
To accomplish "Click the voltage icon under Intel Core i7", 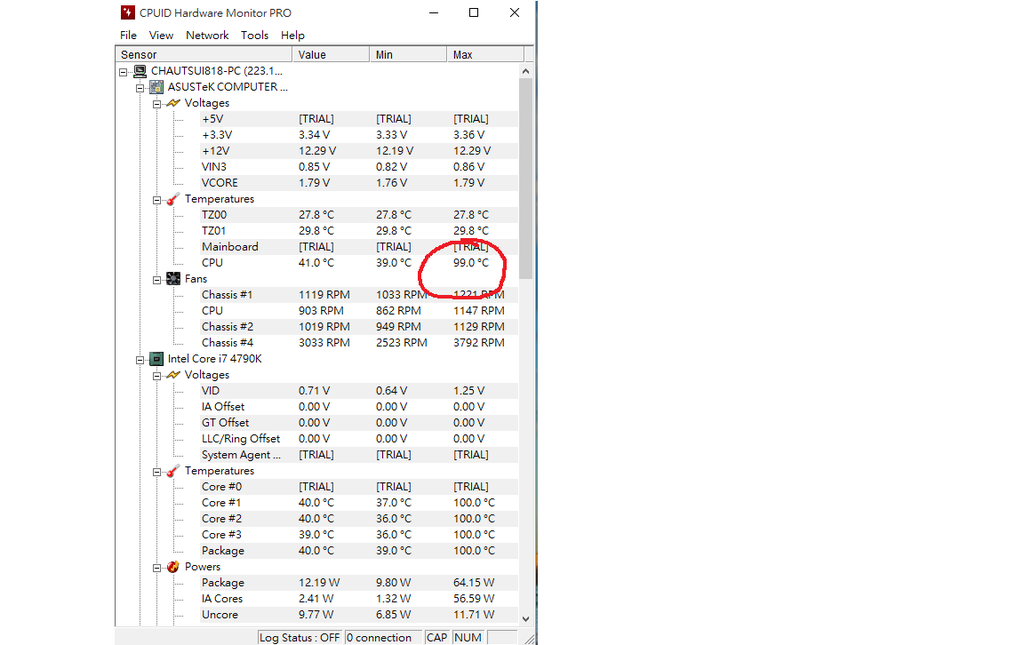I will pyautogui.click(x=173, y=375).
